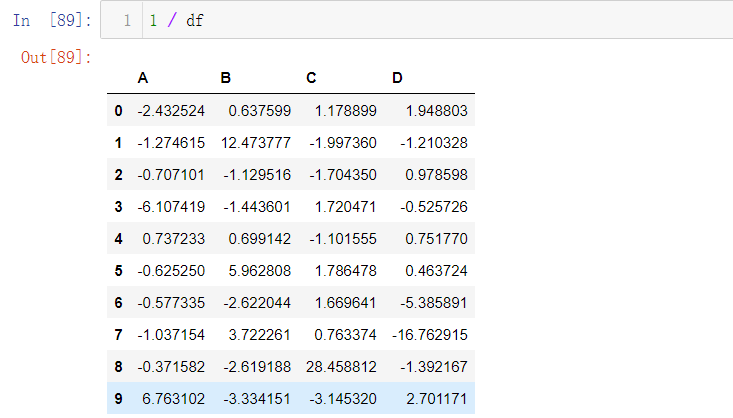Select cell value 1.948803
The height and width of the screenshot is (418, 733).
pyautogui.click(x=436, y=111)
